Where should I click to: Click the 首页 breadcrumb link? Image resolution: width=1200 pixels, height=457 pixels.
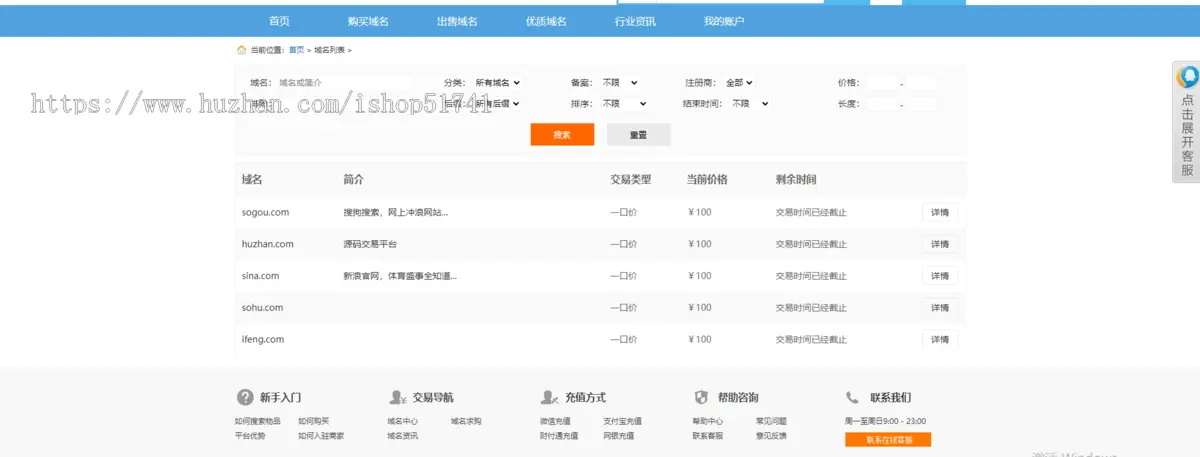[296, 49]
